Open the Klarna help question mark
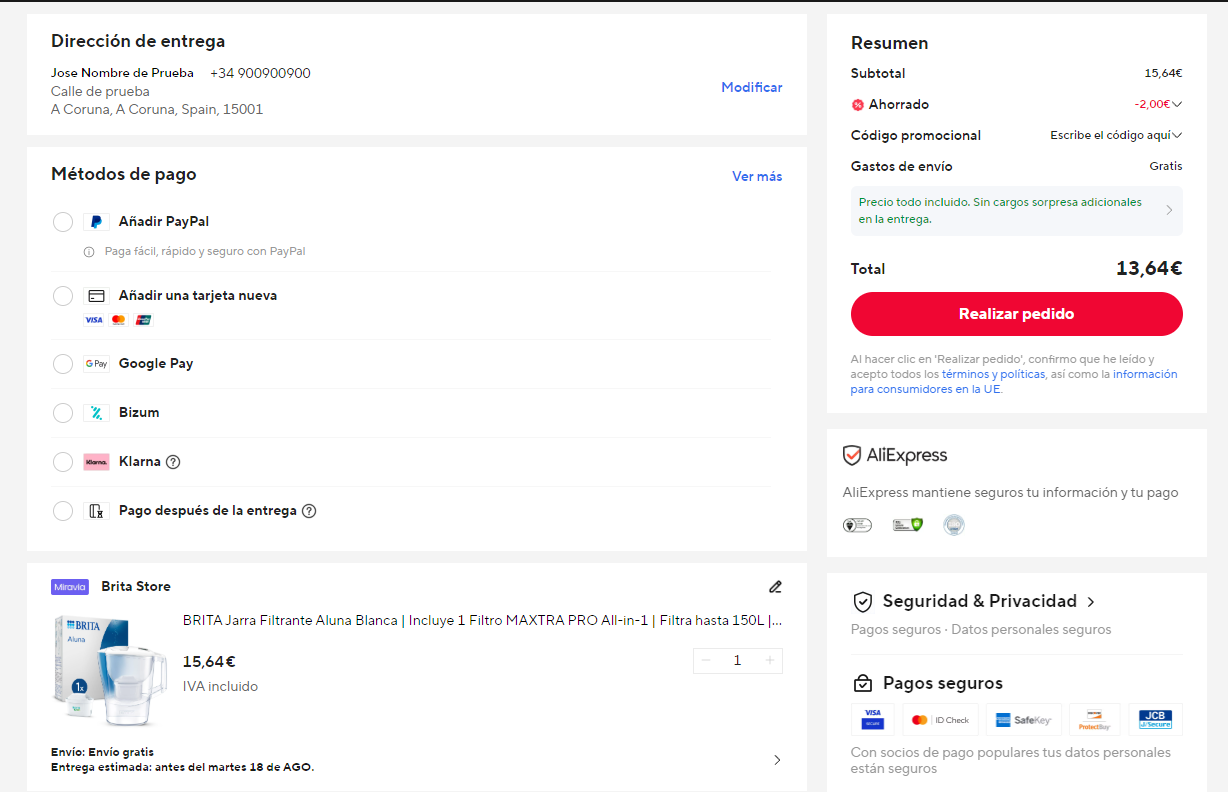 point(173,462)
